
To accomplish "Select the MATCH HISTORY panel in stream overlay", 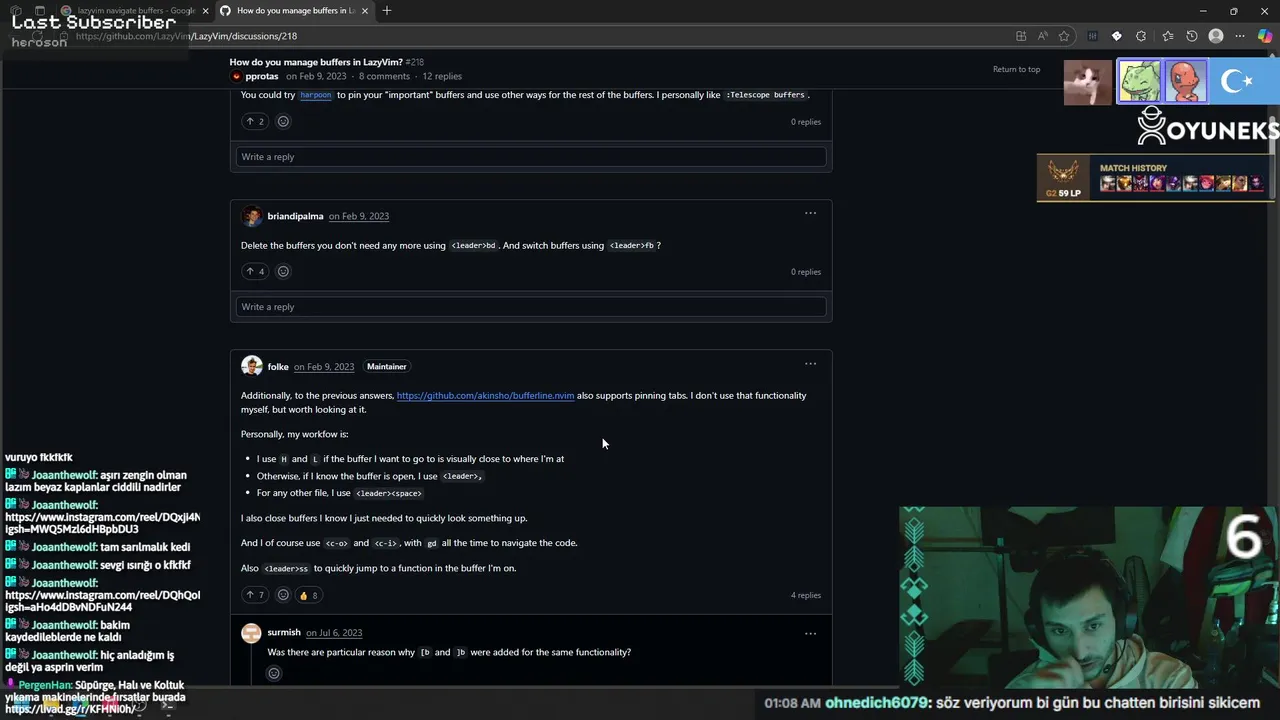I will pyautogui.click(x=1155, y=178).
